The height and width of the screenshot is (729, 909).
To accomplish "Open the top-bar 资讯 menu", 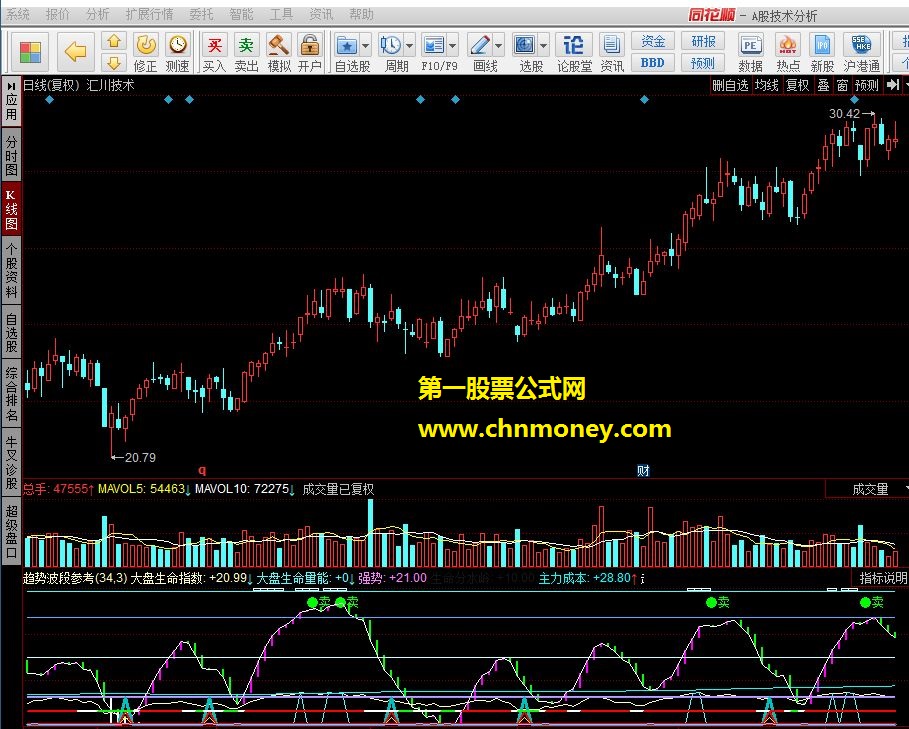I will 321,14.
